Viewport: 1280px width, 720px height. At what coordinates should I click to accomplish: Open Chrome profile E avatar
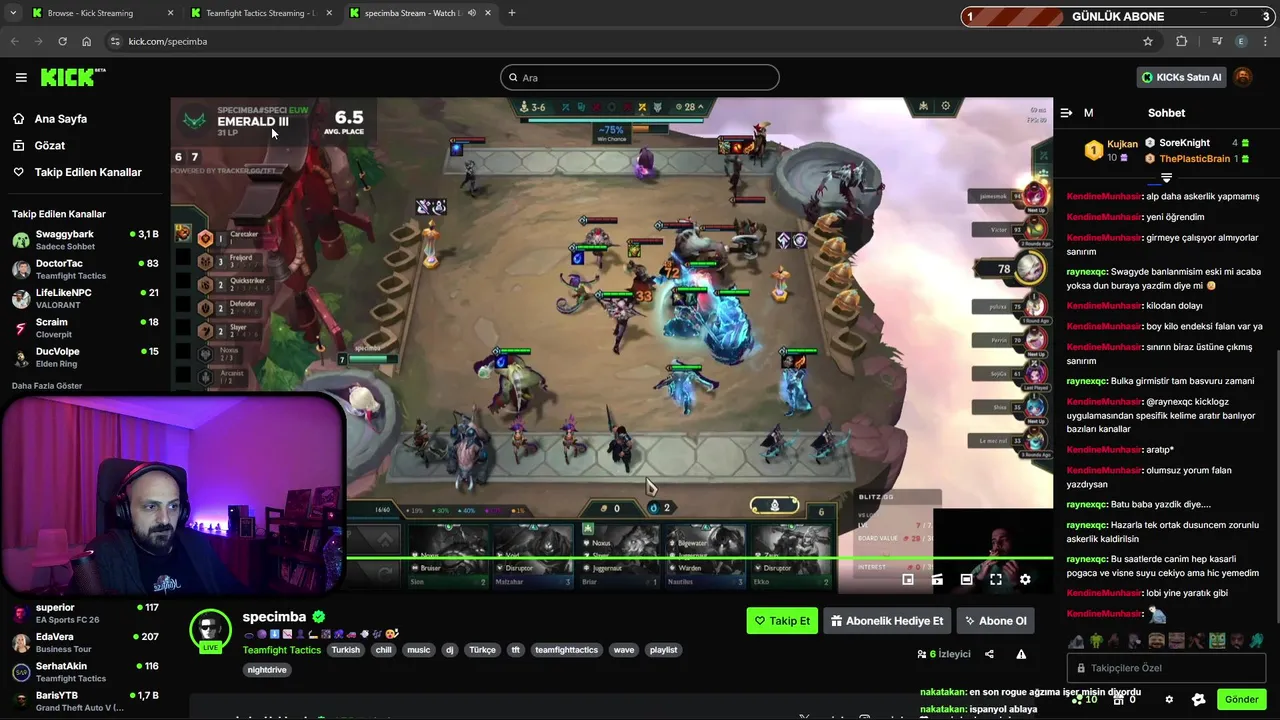tap(1242, 41)
